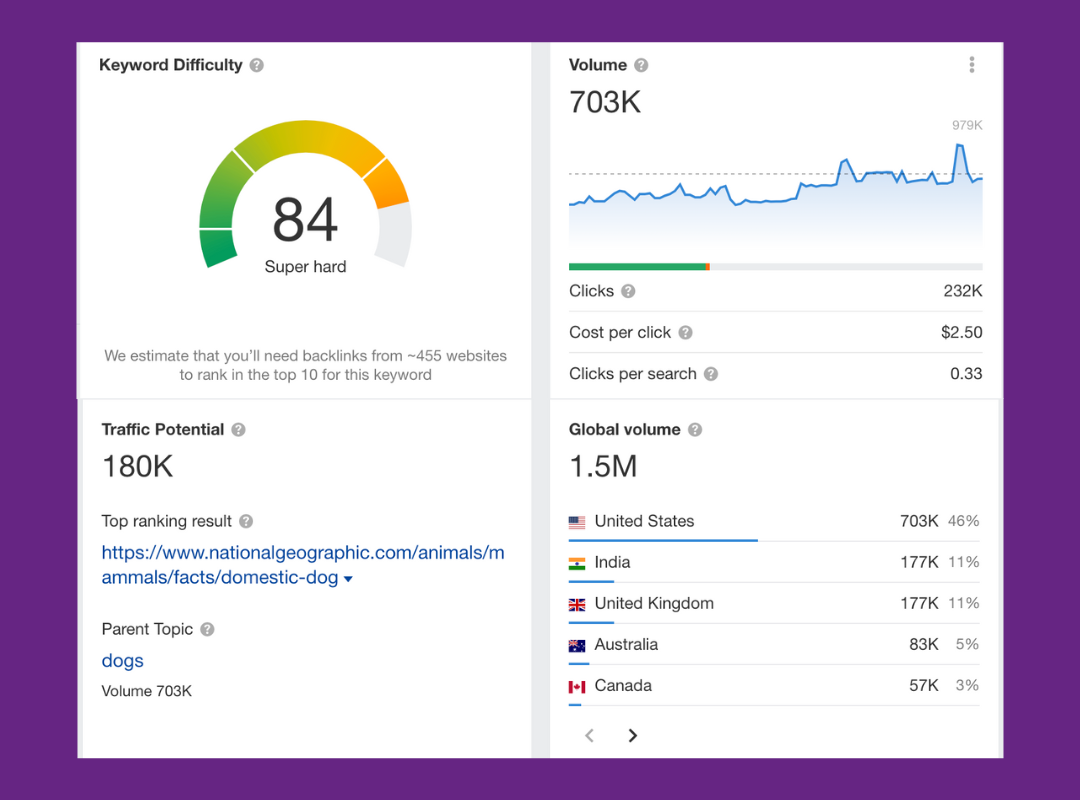Click help icon next to Keyword Difficulty
The height and width of the screenshot is (800, 1080).
pos(257,65)
